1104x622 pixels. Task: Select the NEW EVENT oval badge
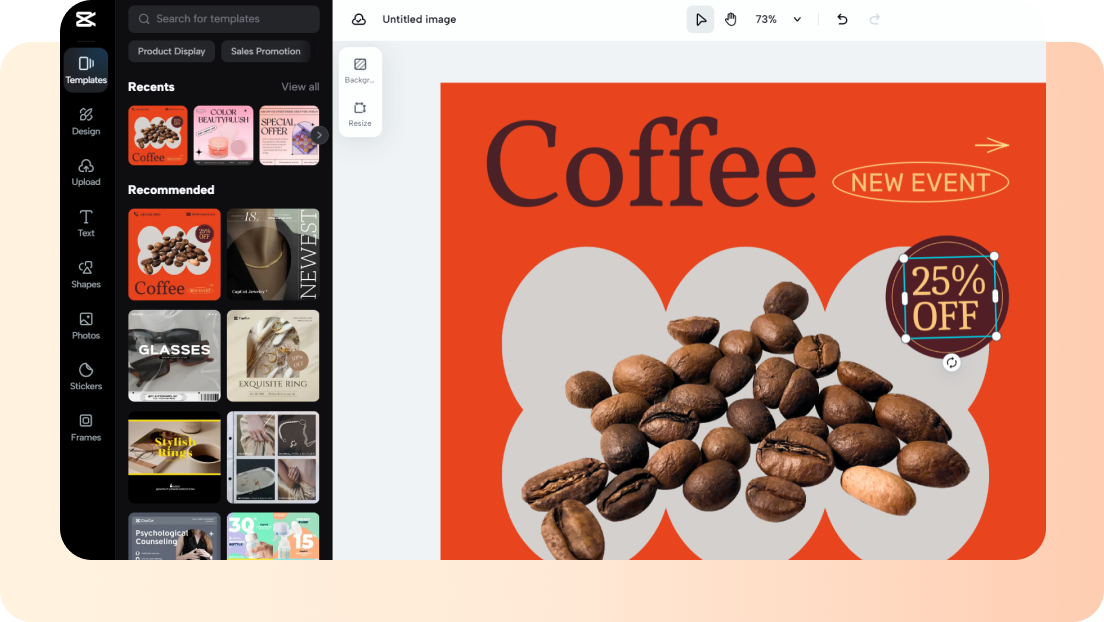[x=920, y=182]
